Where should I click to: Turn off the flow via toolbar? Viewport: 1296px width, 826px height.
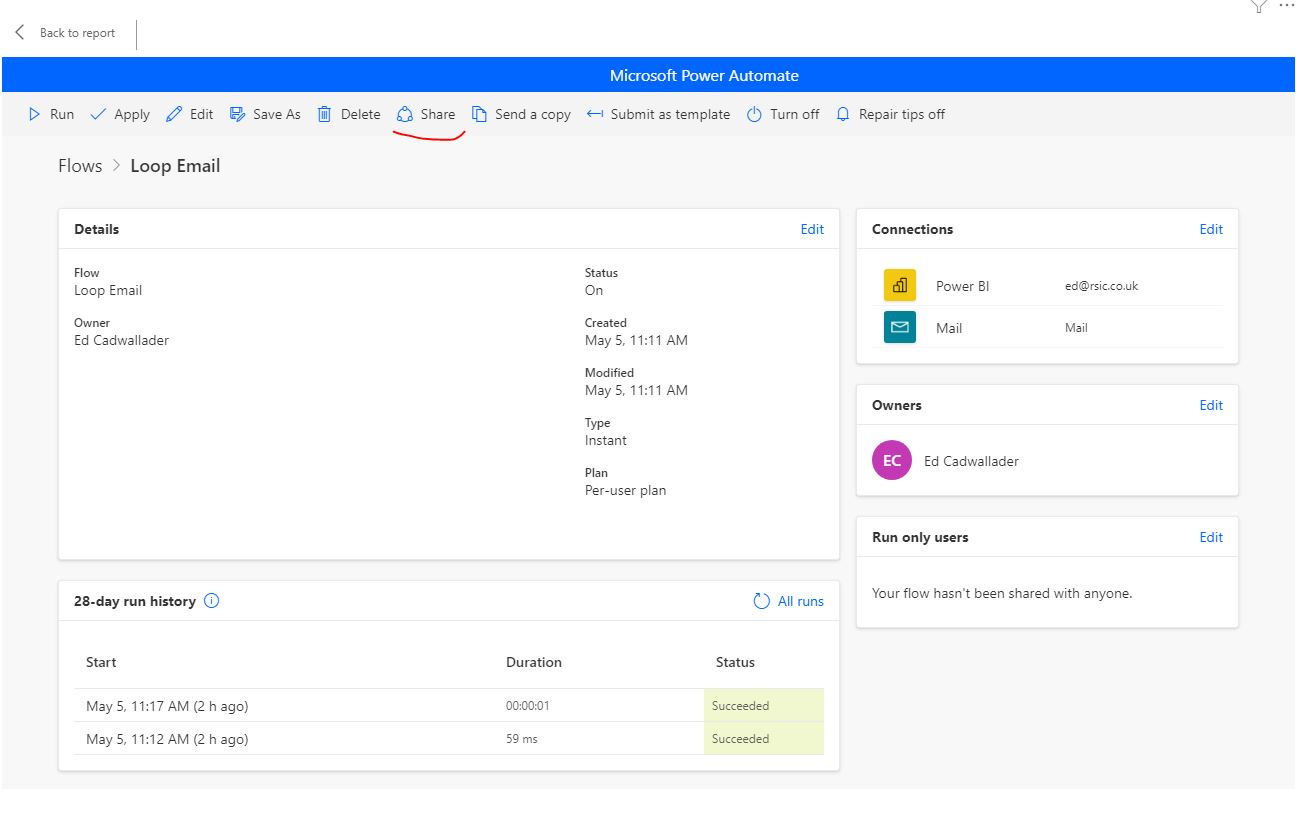[783, 114]
